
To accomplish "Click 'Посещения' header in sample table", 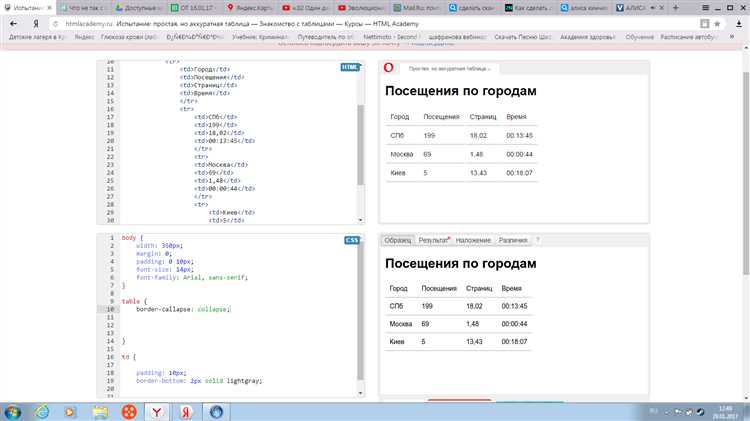I will coord(439,288).
